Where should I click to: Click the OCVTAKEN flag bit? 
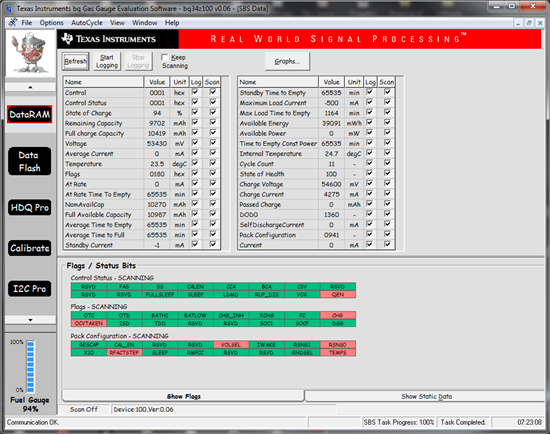tap(89, 323)
